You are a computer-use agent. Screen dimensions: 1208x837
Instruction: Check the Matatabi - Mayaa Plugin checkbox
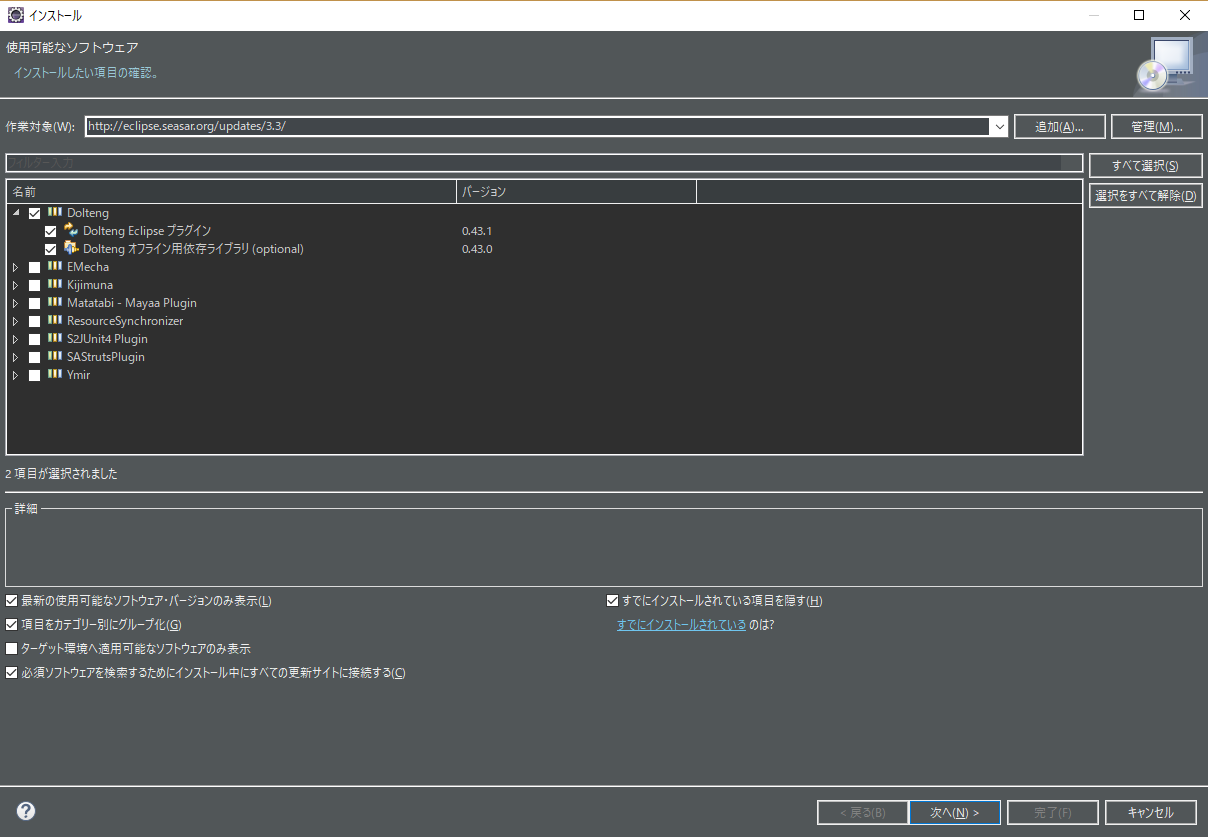35,303
